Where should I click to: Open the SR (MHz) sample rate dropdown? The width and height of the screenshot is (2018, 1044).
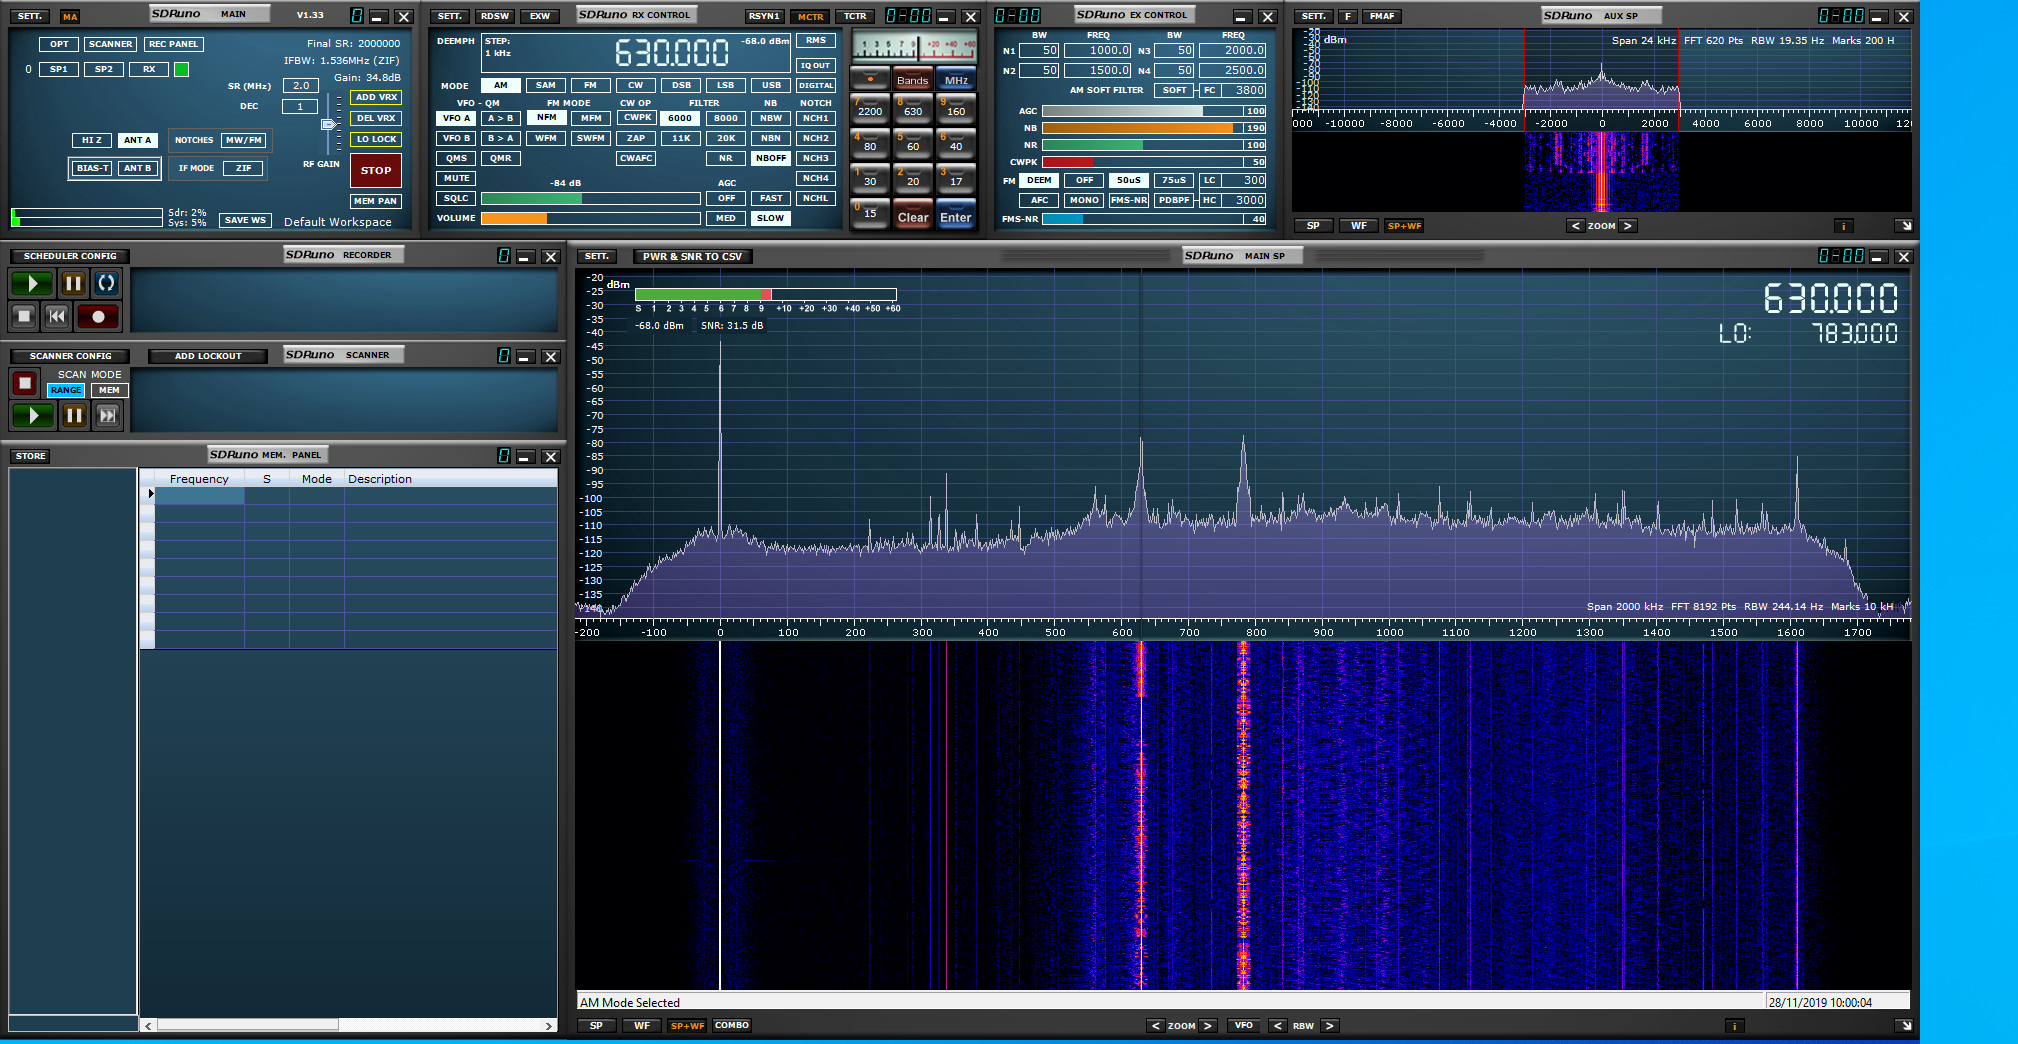pyautogui.click(x=301, y=86)
